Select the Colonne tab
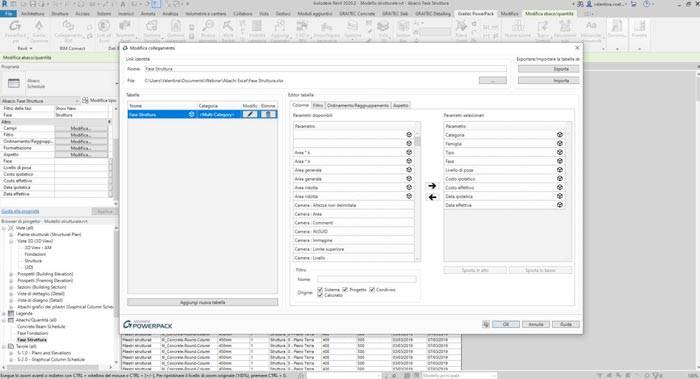 pyautogui.click(x=300, y=105)
